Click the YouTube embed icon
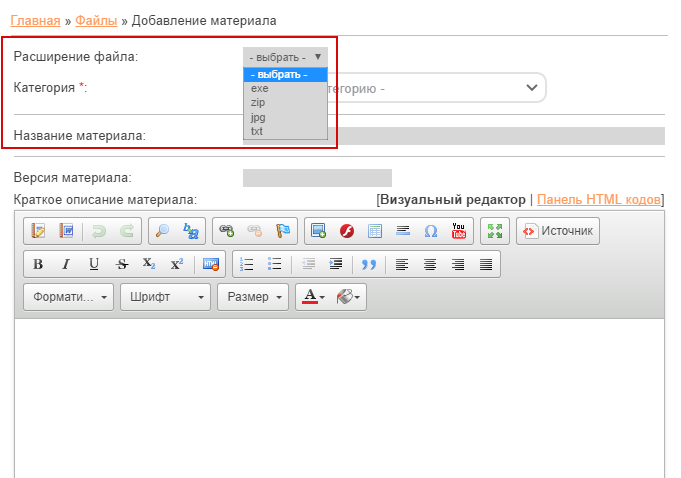The image size is (681, 478). pos(459,231)
